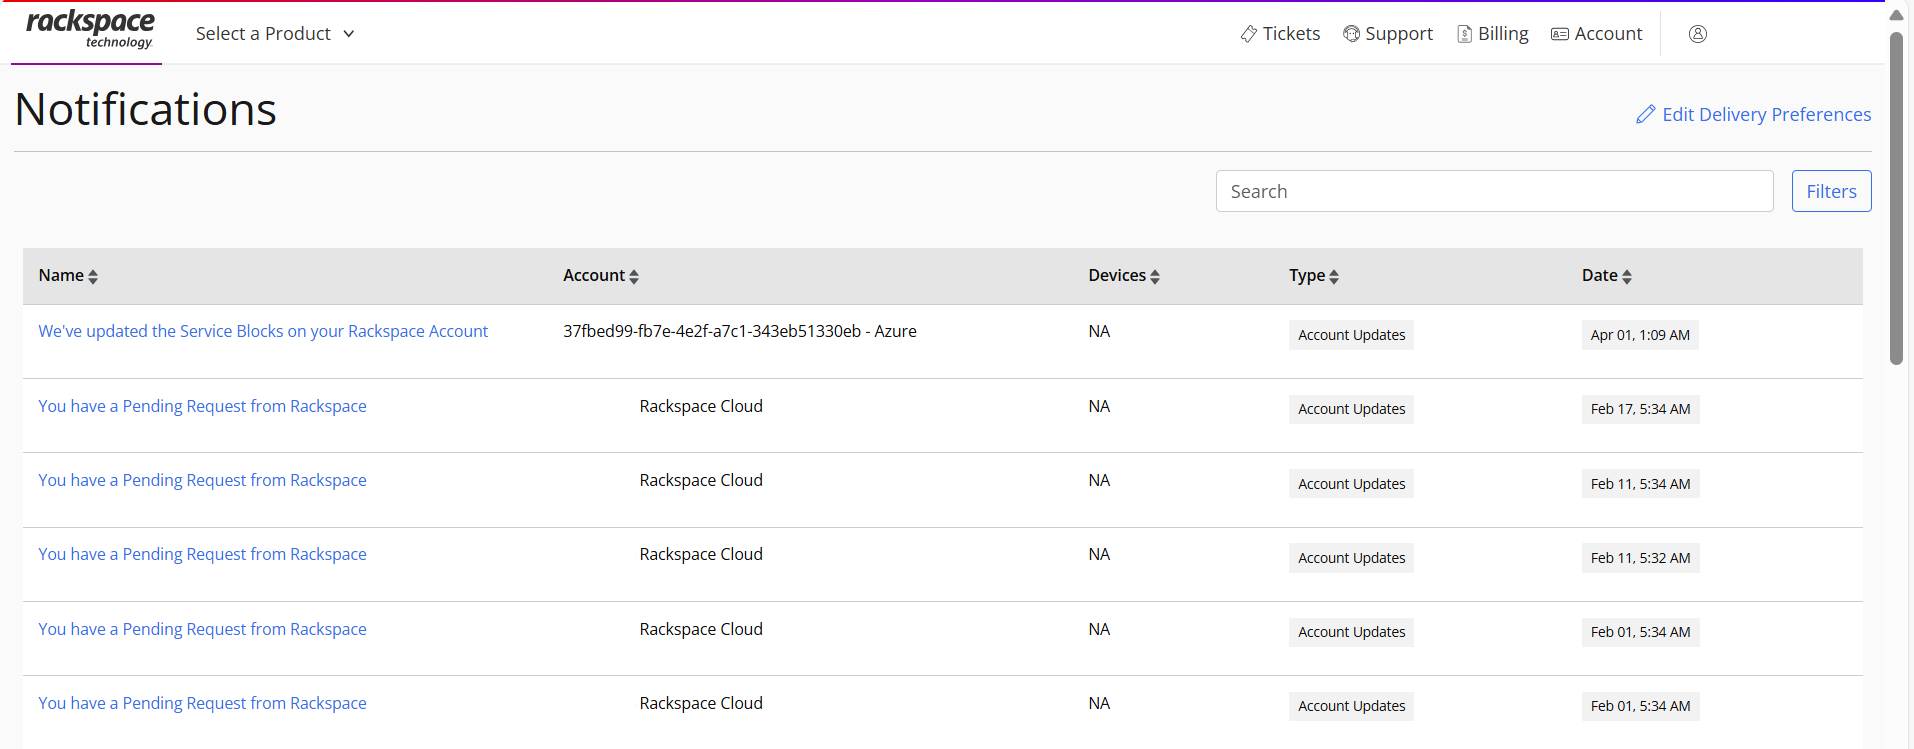Click the Billing invoice icon
The width and height of the screenshot is (1914, 749).
click(1465, 34)
